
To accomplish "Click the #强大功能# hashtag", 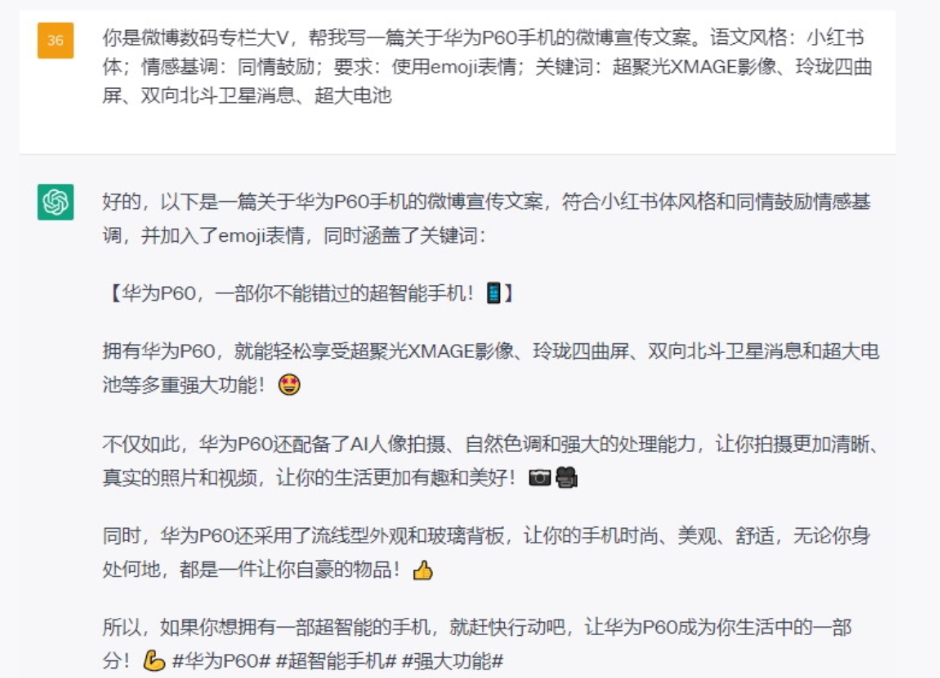I will pos(452,661).
